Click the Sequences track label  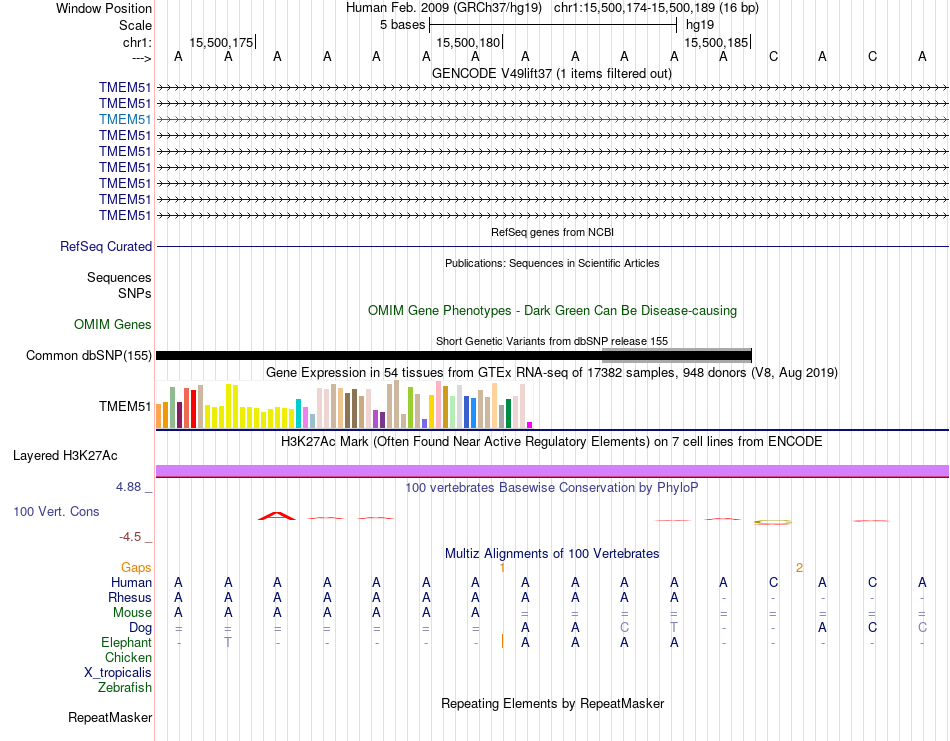(119, 277)
